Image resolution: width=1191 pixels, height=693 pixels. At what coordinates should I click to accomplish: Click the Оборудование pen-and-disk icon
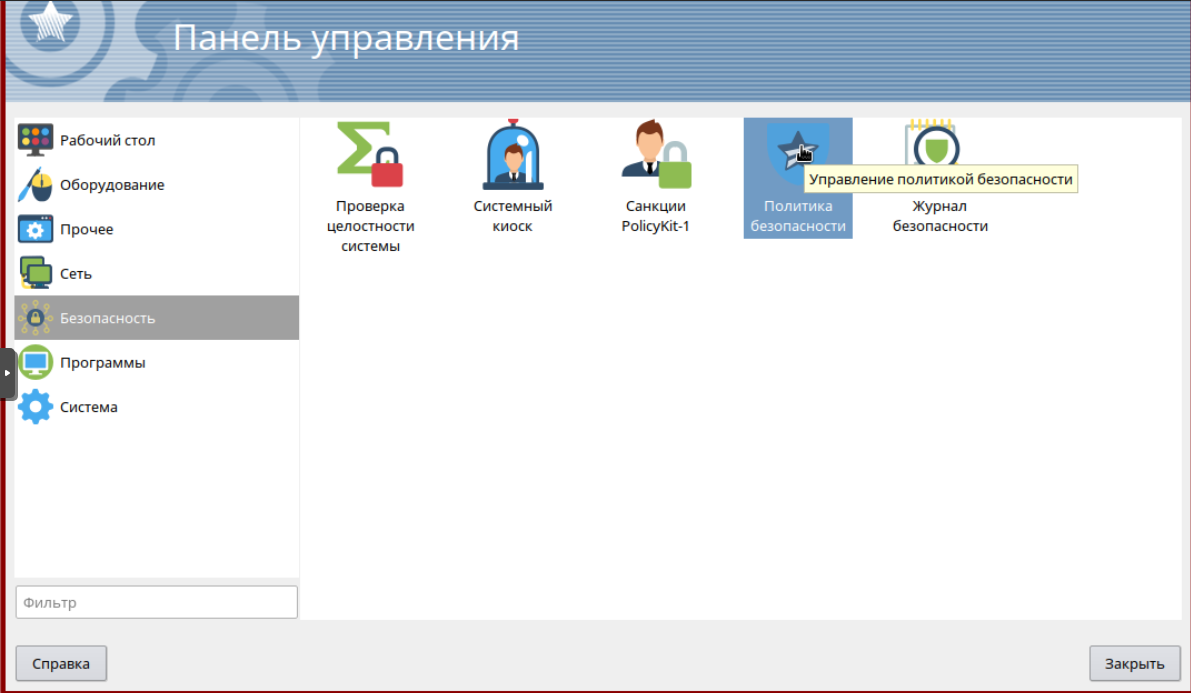(x=36, y=184)
